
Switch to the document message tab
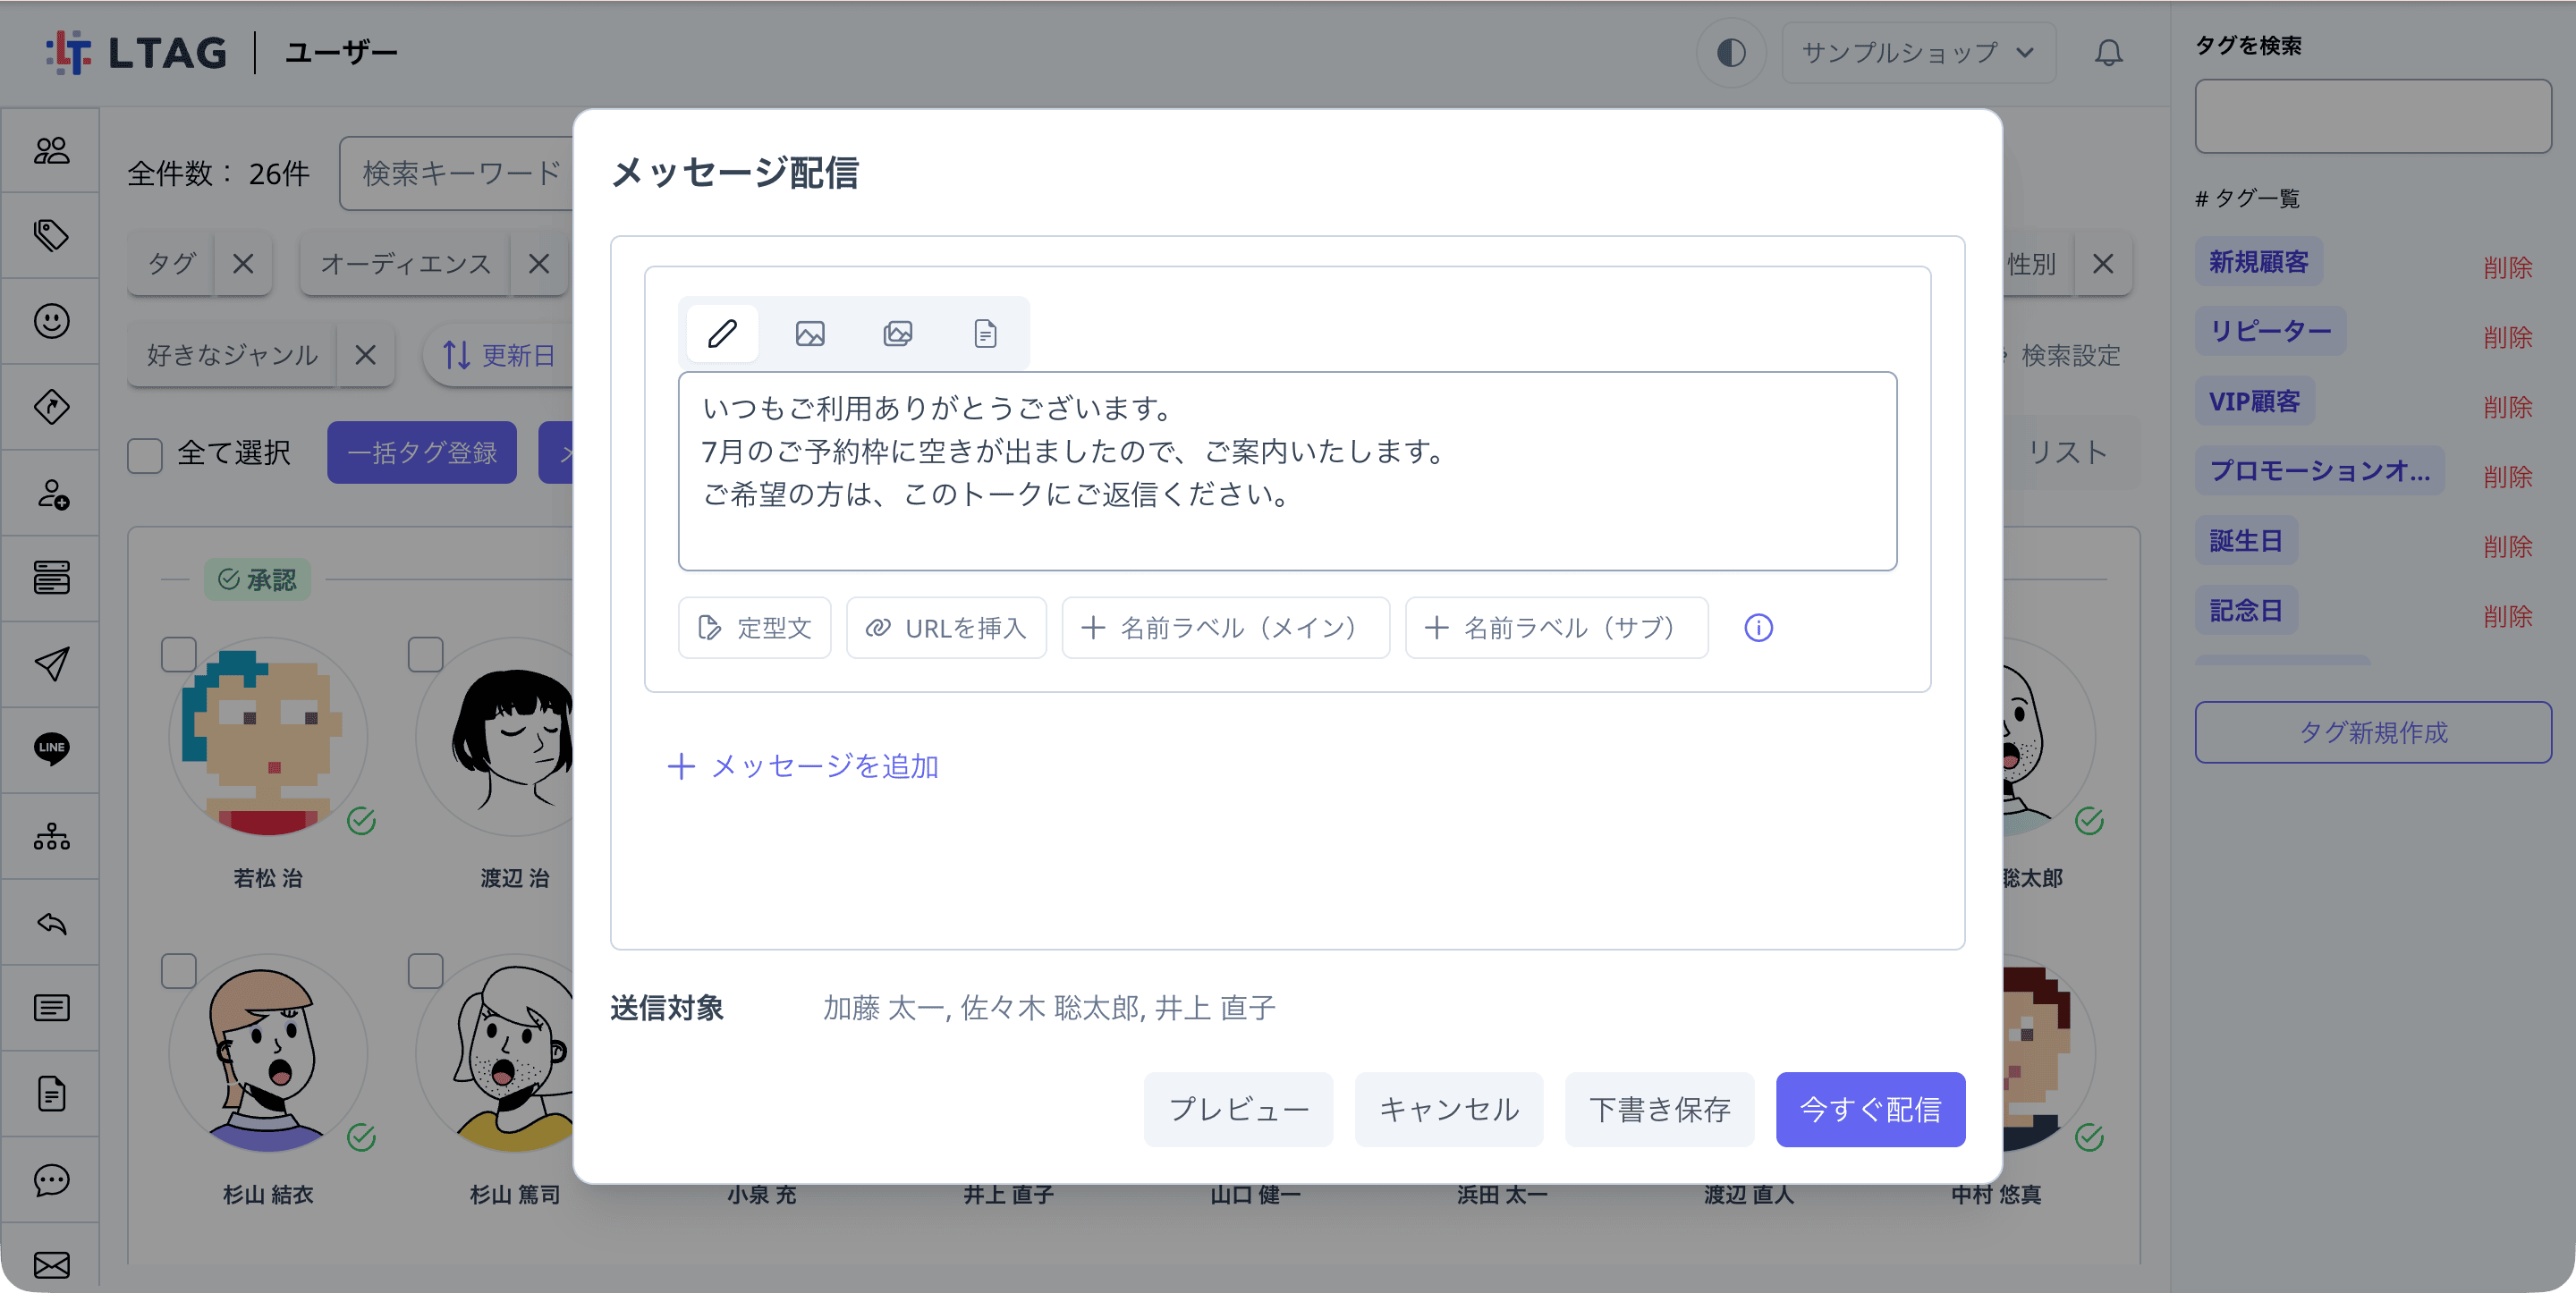point(985,333)
